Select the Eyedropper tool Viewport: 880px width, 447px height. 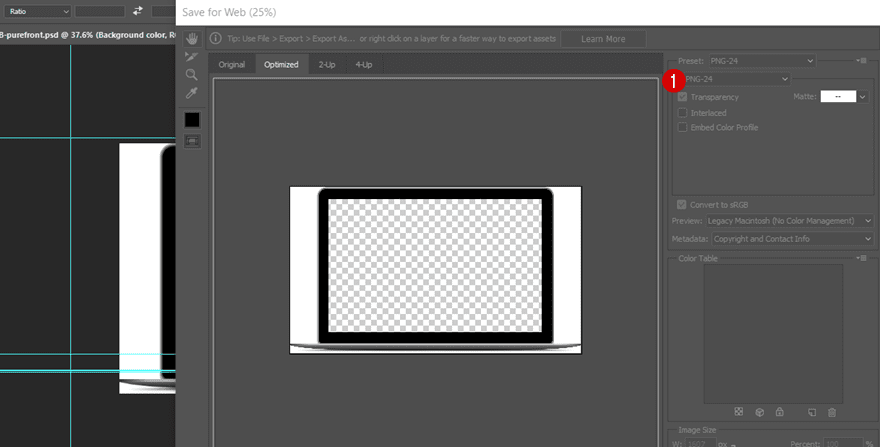click(x=192, y=93)
